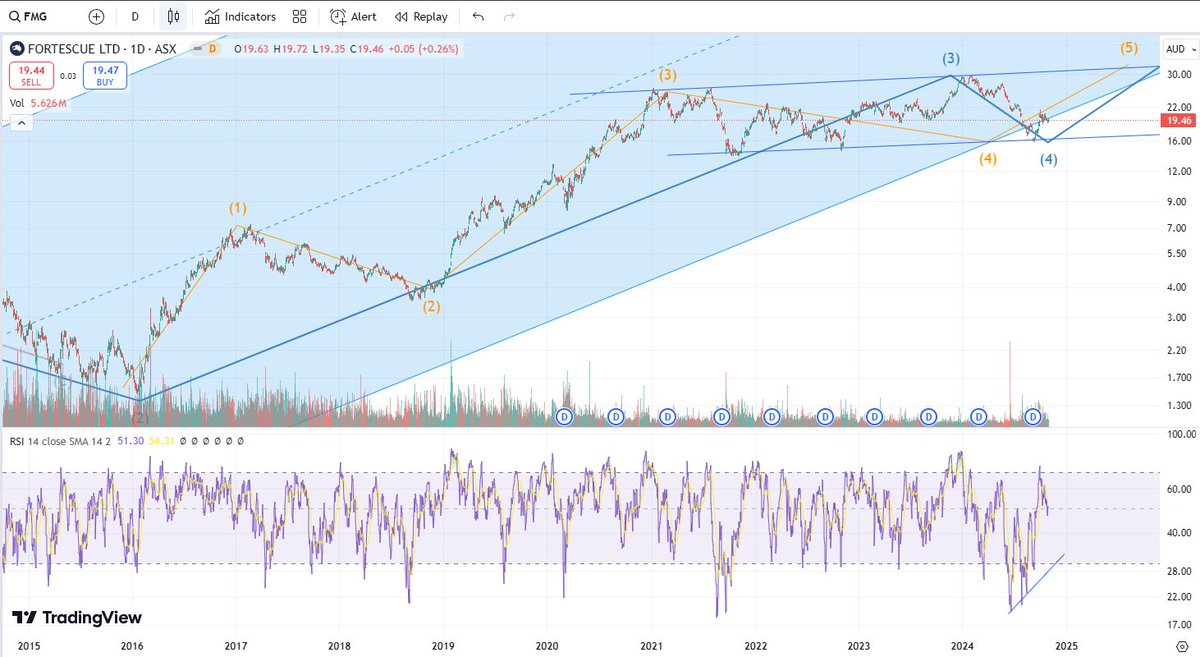Click the 0.03 spread value

point(68,76)
